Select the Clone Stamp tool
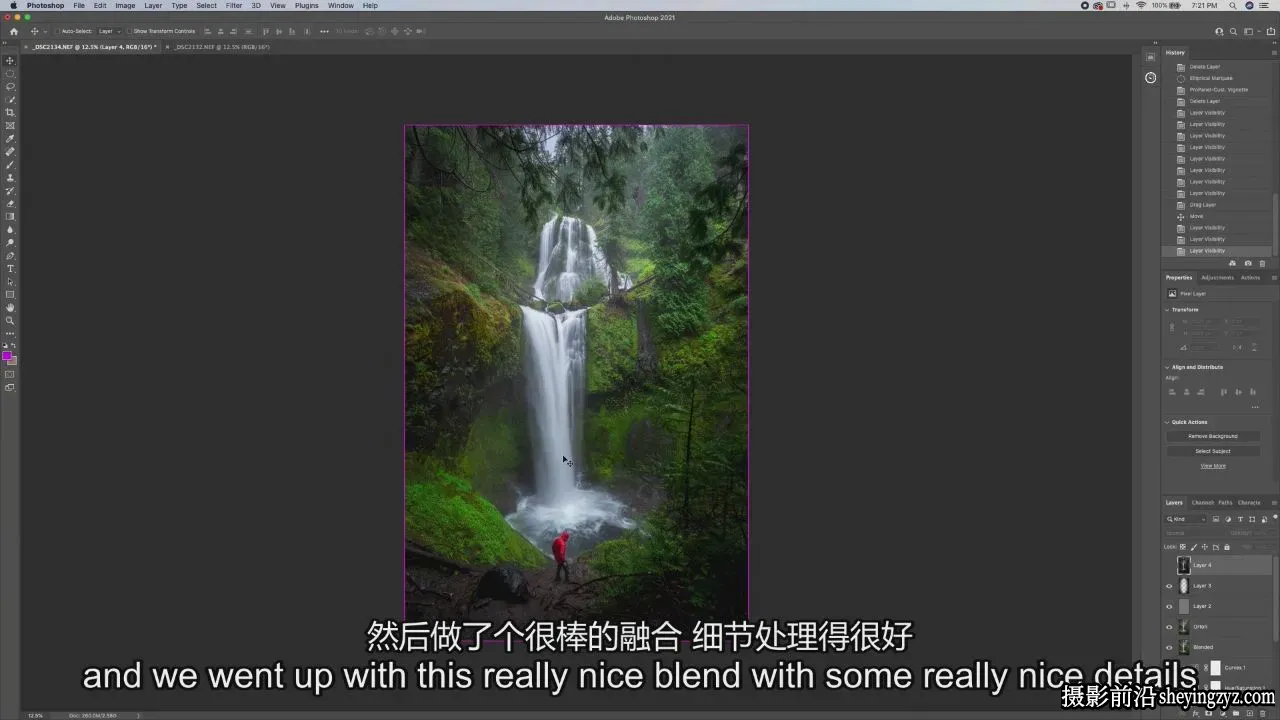This screenshot has height=720, width=1280. click(x=10, y=178)
